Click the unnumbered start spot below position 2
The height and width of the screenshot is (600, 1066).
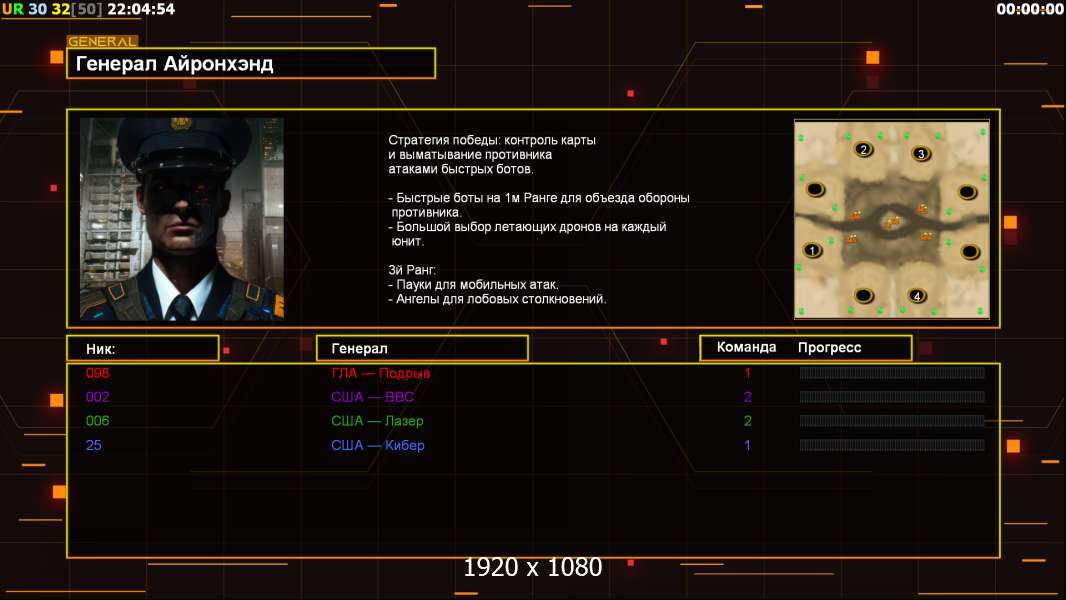[815, 190]
